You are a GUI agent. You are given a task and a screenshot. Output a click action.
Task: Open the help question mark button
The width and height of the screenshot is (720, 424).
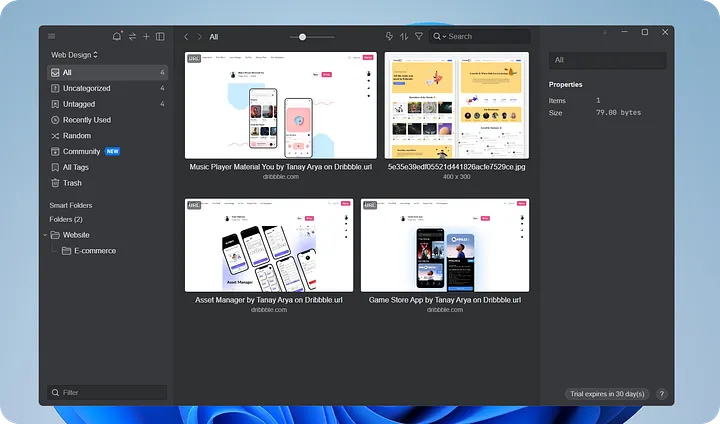click(662, 394)
